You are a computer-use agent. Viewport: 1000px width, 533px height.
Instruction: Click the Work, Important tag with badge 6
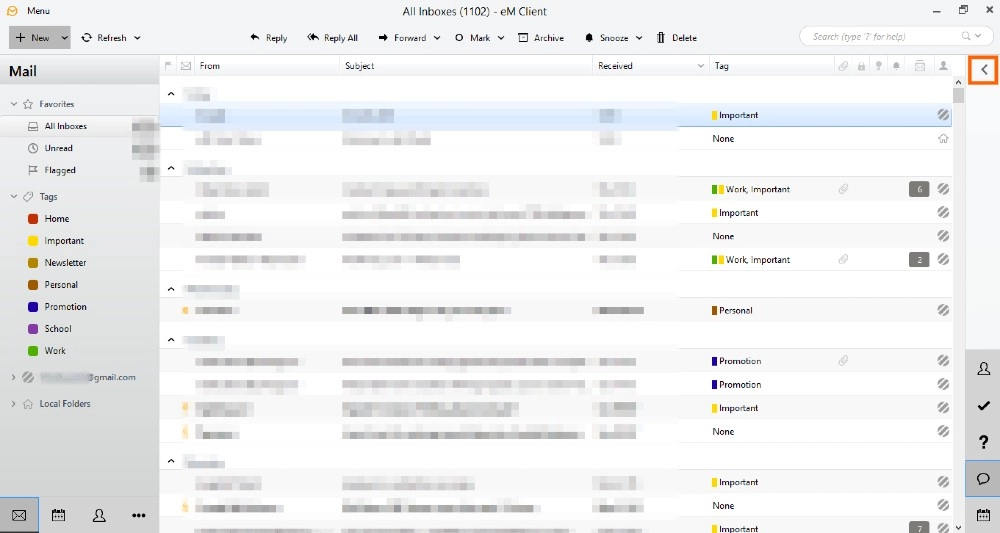(751, 189)
